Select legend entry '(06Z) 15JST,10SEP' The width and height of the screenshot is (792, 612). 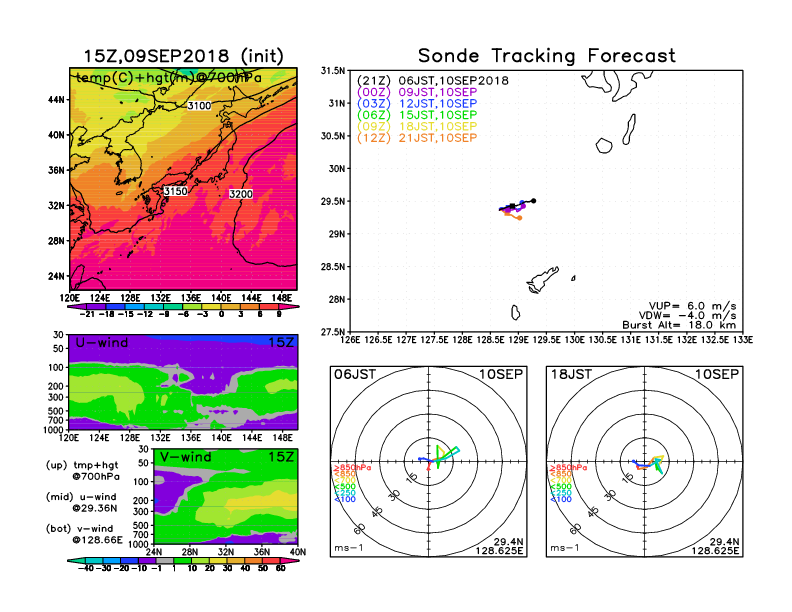pyautogui.click(x=417, y=115)
